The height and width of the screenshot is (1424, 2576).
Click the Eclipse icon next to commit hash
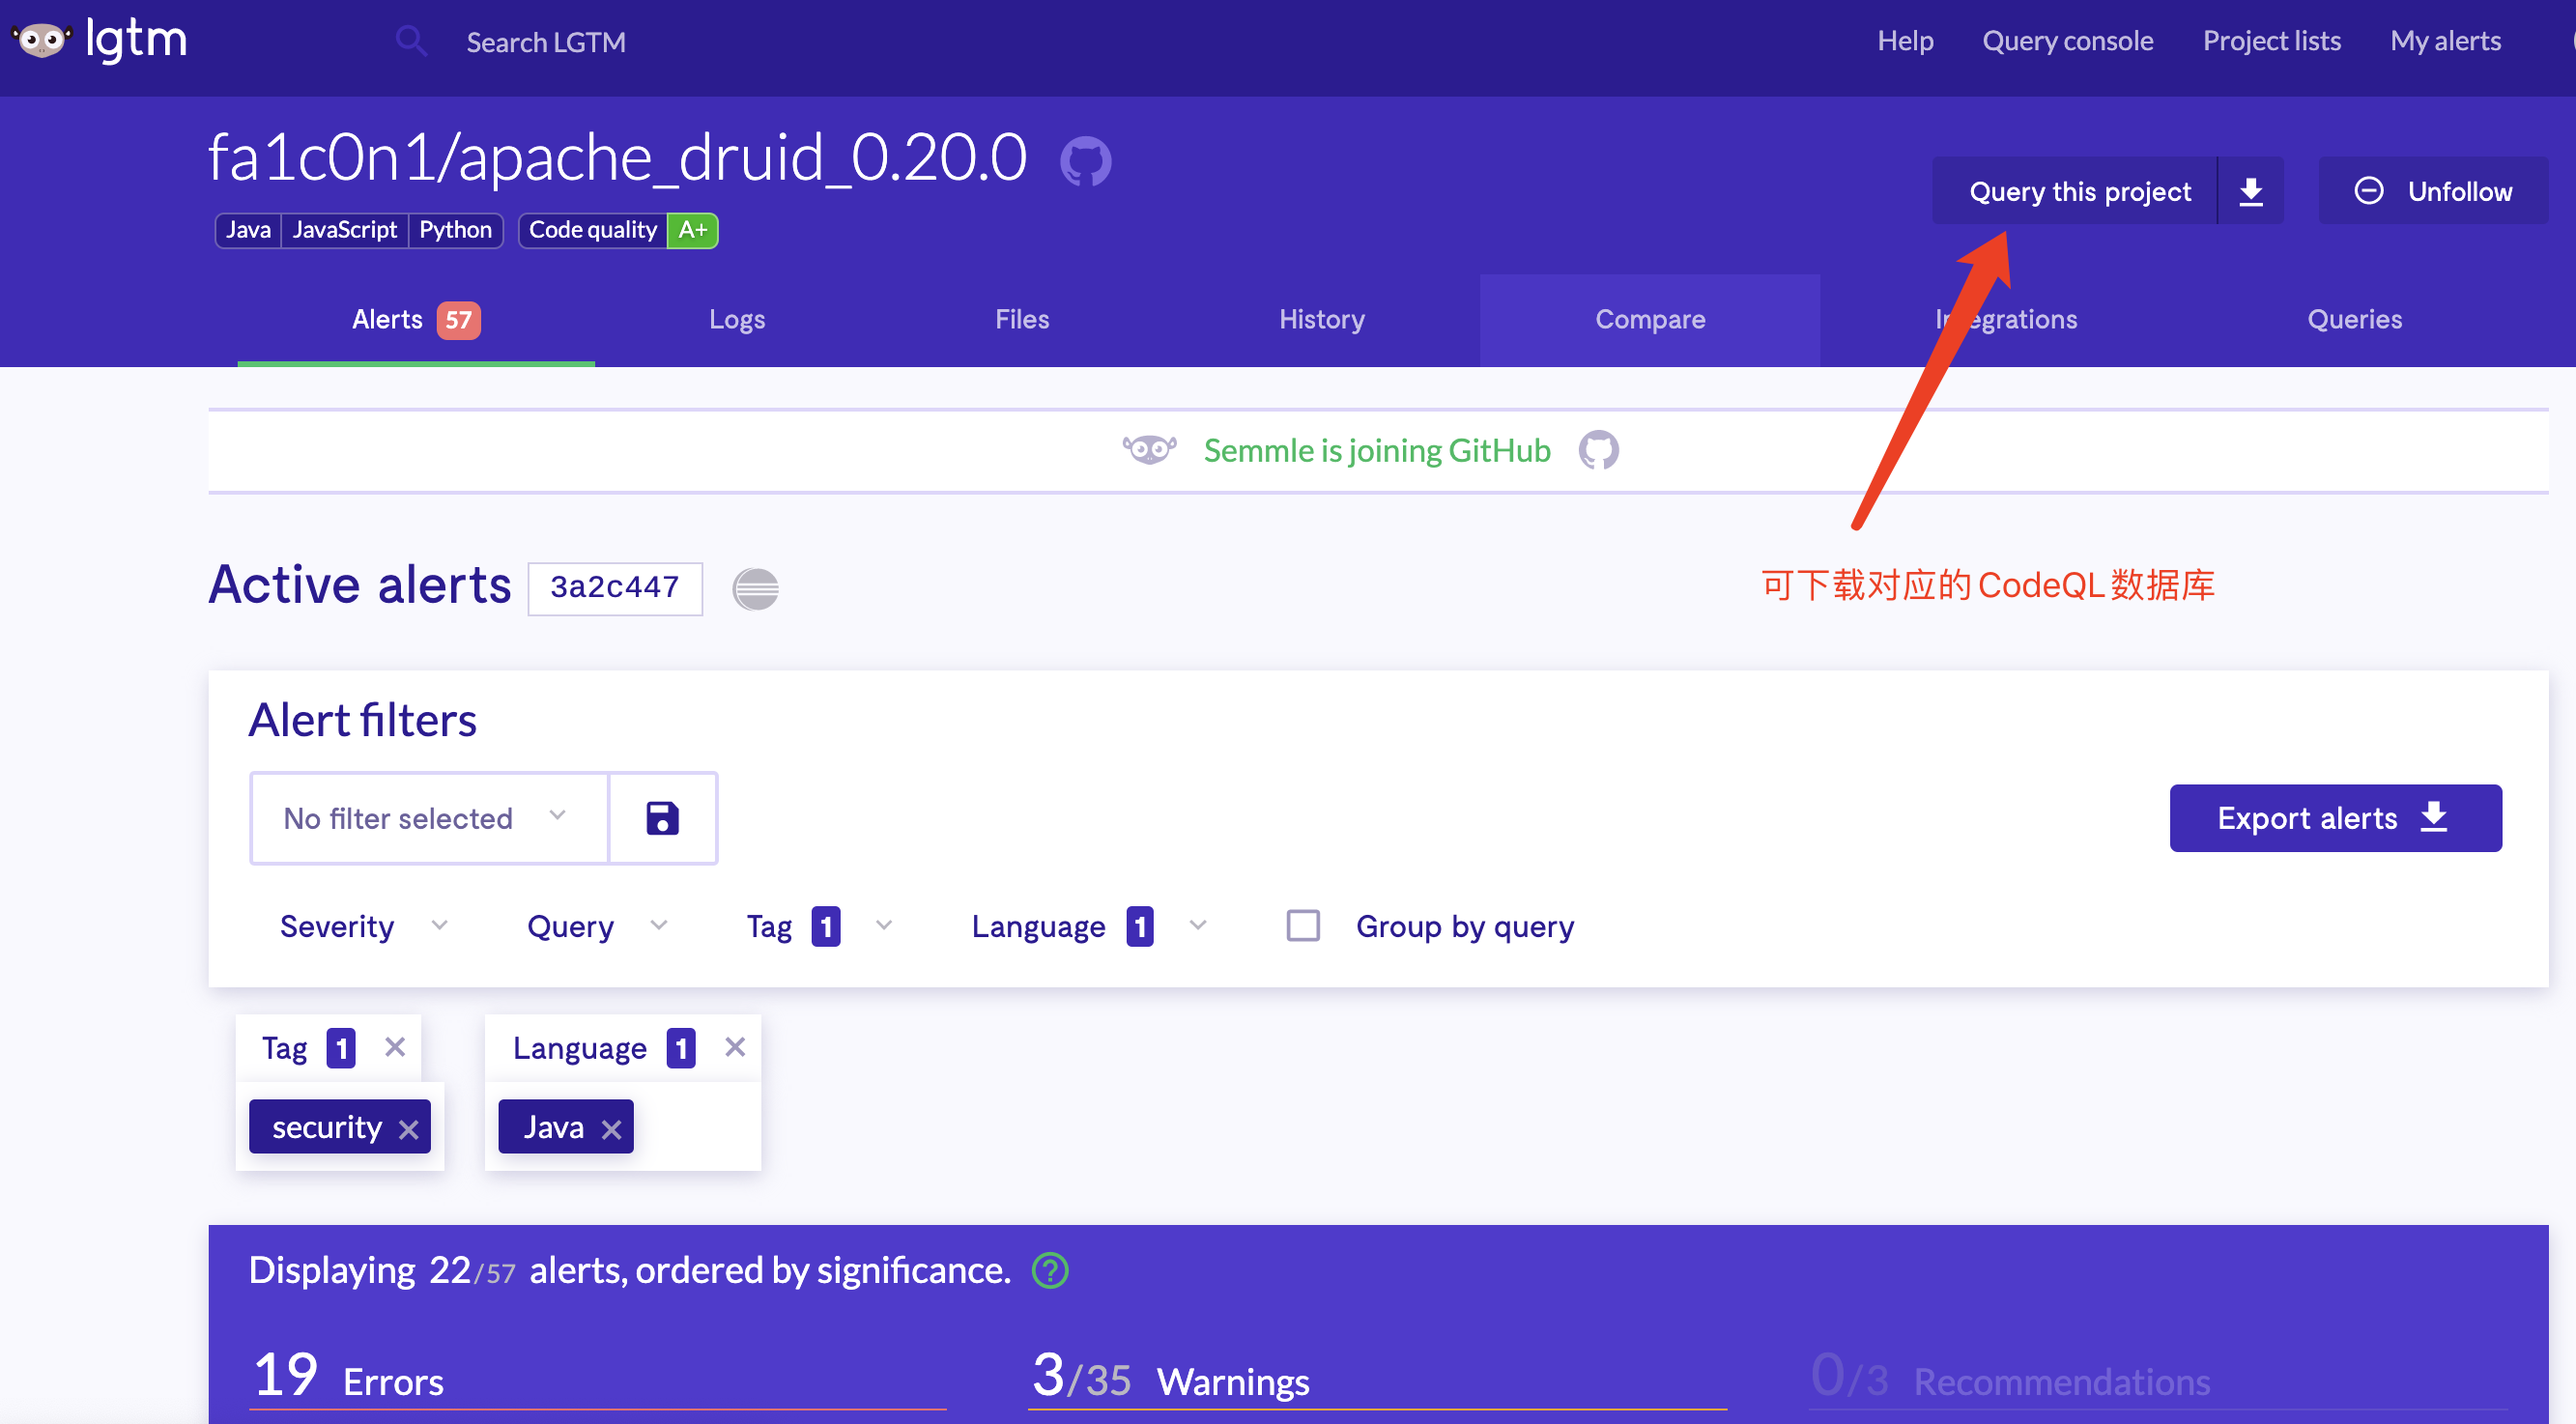click(x=755, y=588)
